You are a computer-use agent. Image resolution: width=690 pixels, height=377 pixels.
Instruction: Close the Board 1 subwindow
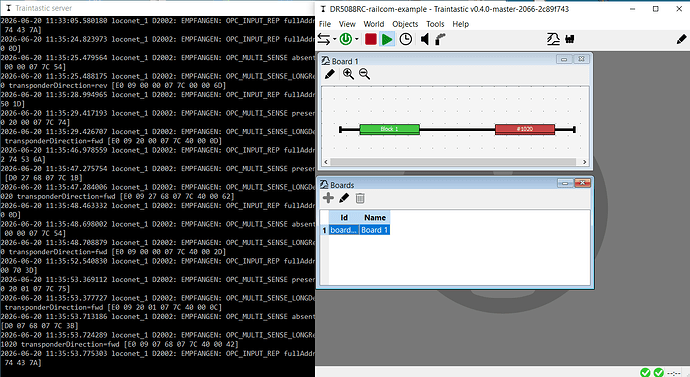(581, 59)
